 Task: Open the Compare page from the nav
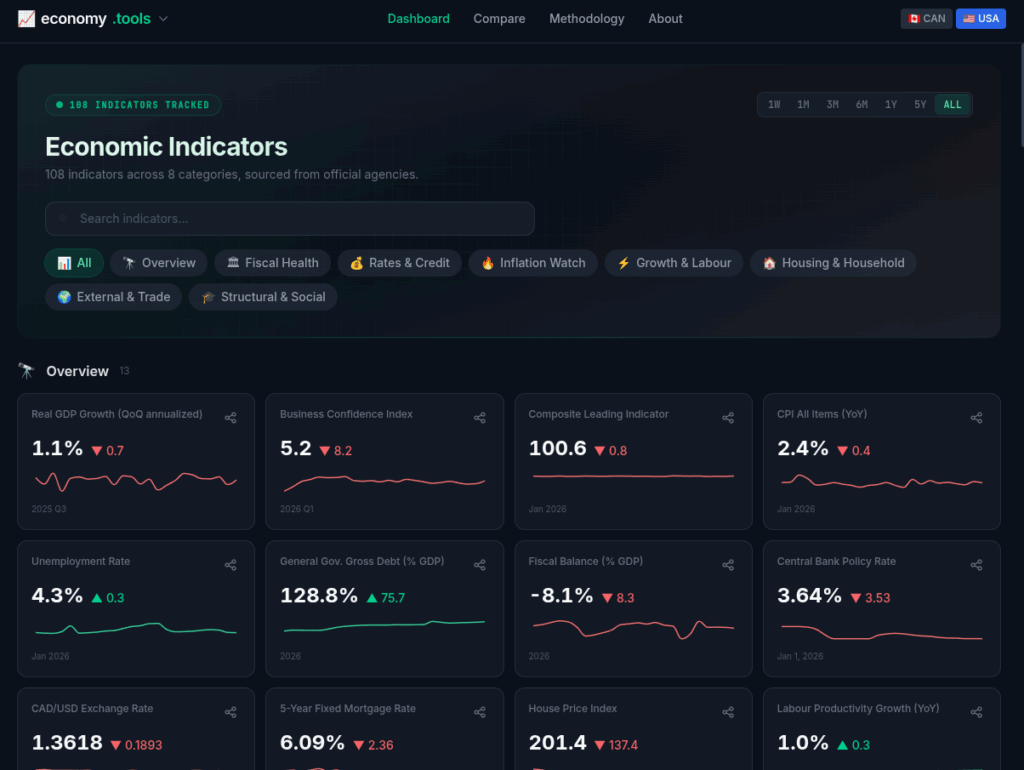coord(499,19)
